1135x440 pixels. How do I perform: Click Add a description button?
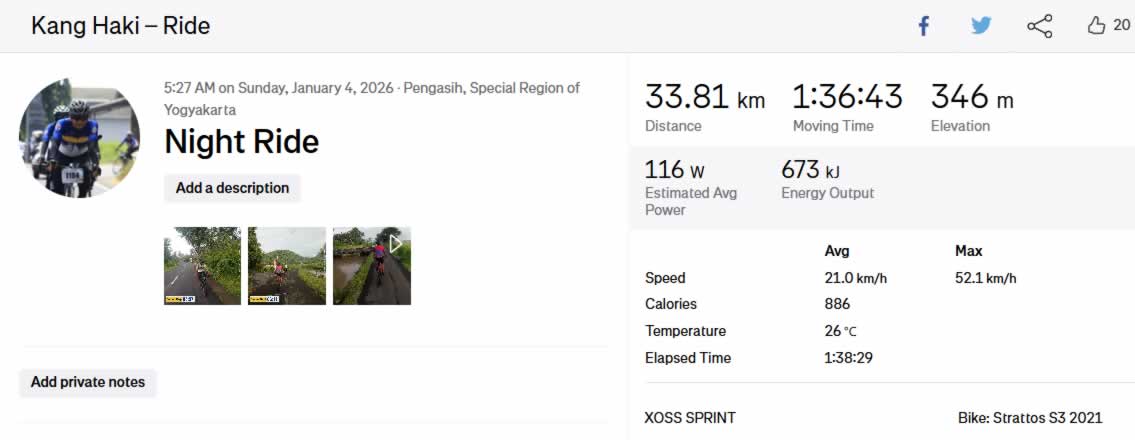(232, 188)
